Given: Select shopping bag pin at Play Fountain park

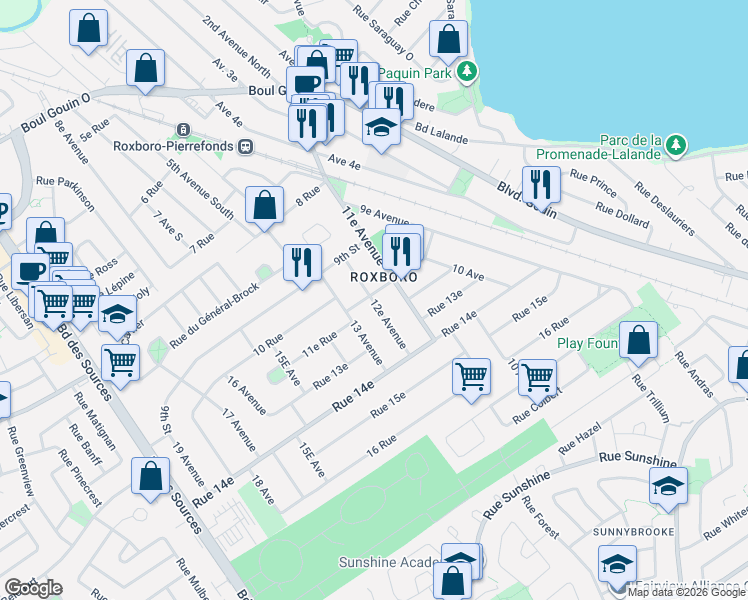Looking at the screenshot, I should coord(638,342).
